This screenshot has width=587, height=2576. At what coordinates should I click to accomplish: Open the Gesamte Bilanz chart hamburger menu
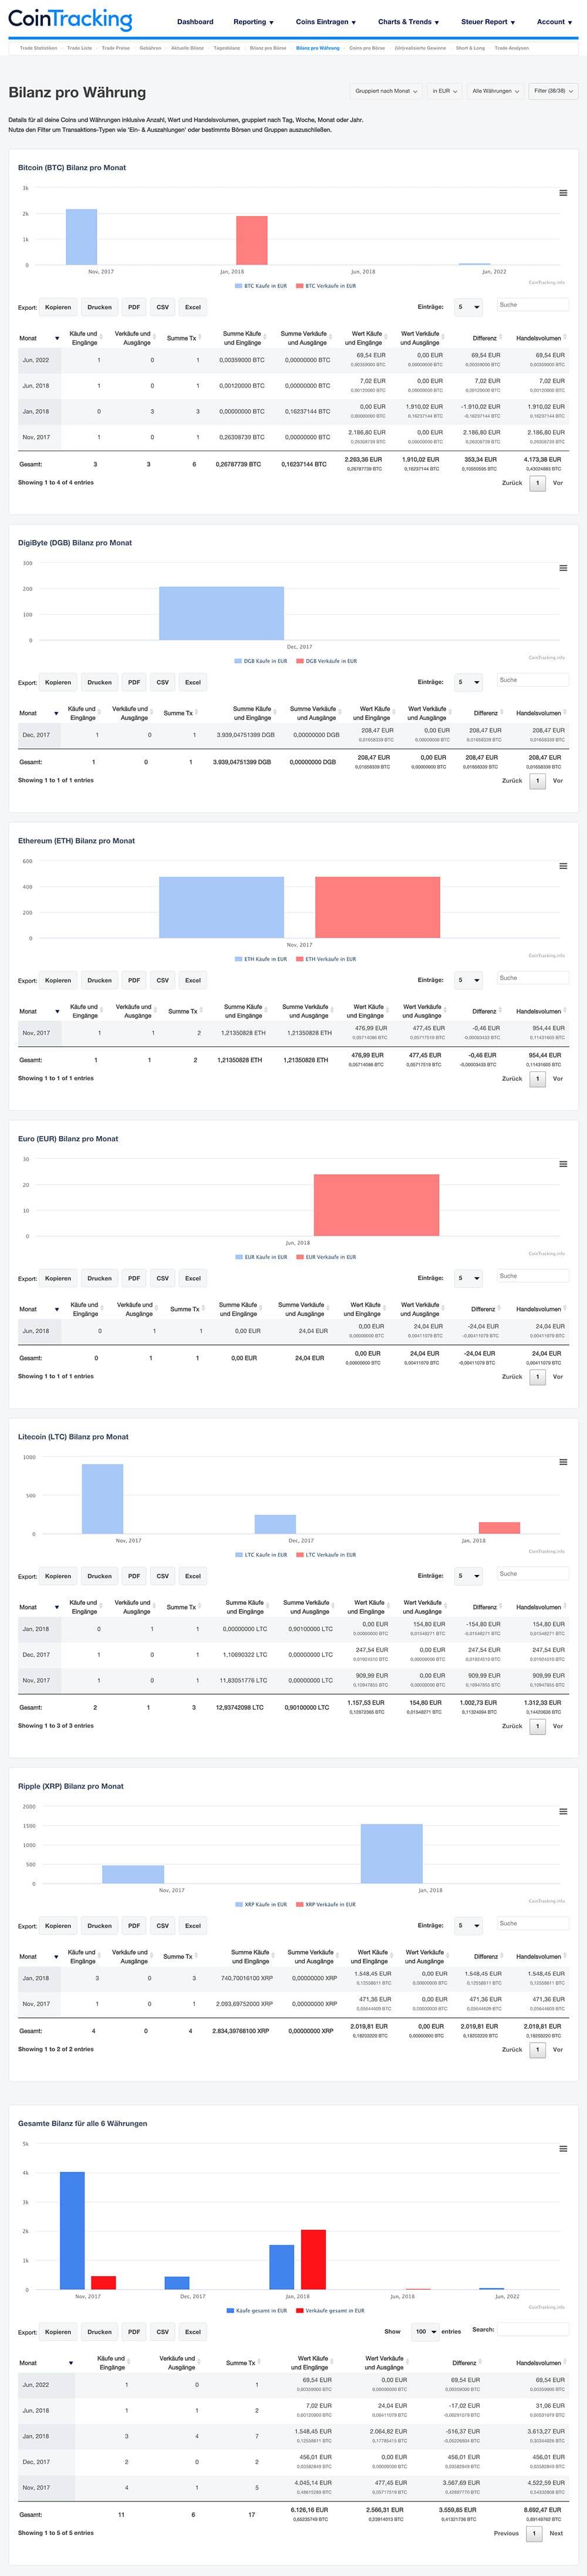563,2149
